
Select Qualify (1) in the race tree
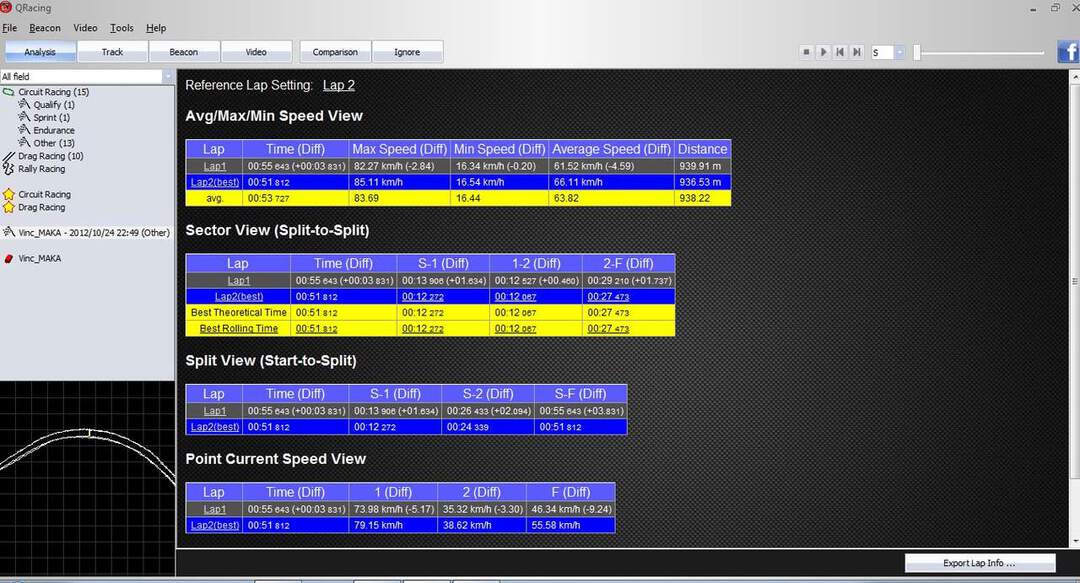(53, 105)
